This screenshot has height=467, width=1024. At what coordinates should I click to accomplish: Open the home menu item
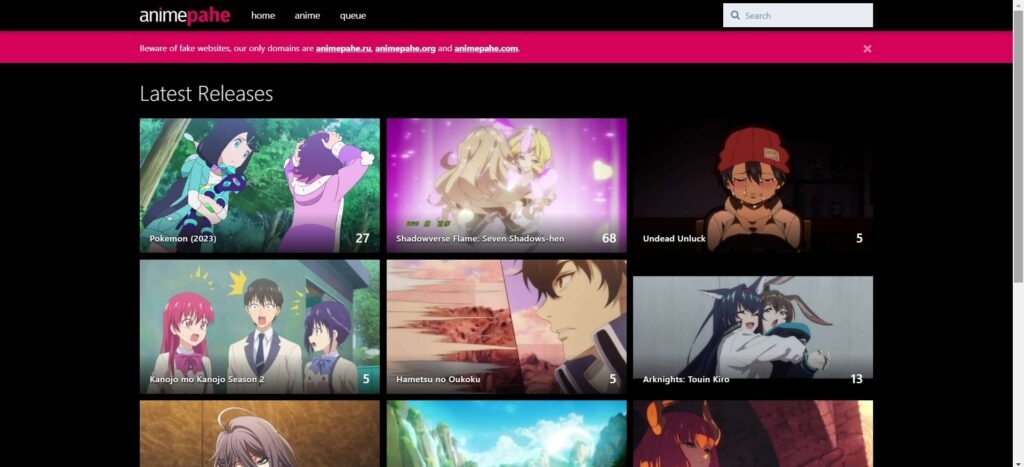point(263,16)
